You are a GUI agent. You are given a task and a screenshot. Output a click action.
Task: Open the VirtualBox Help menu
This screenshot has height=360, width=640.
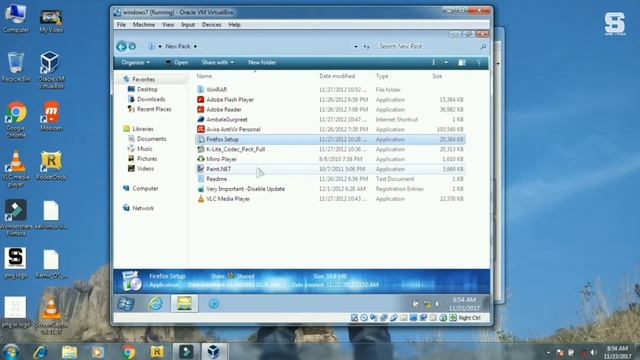point(234,24)
